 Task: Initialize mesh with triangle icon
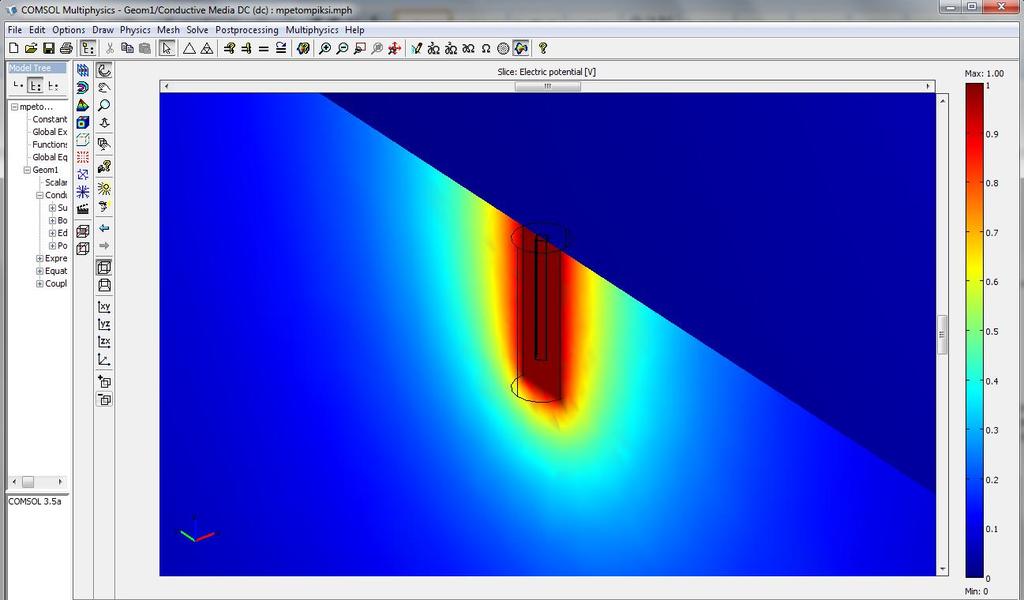point(189,48)
